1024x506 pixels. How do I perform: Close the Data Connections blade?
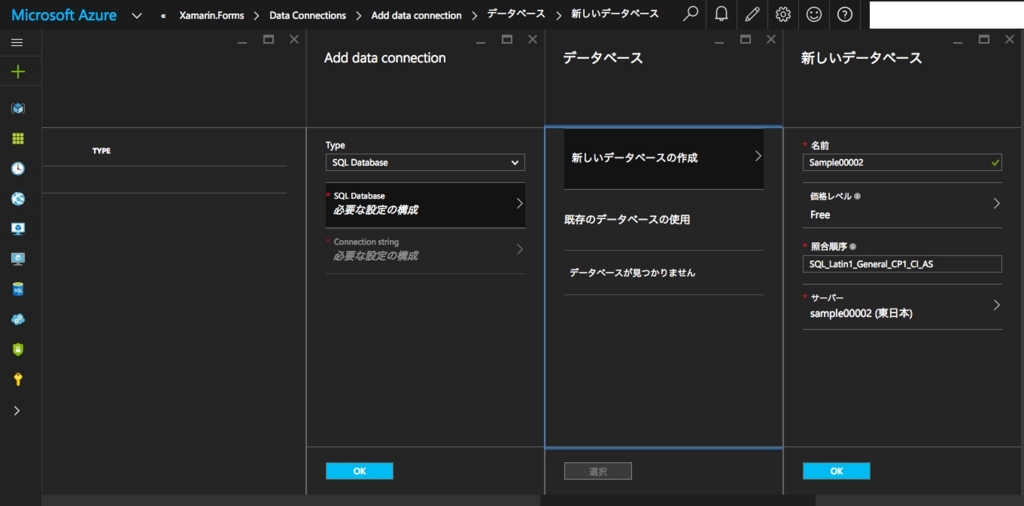tap(294, 40)
